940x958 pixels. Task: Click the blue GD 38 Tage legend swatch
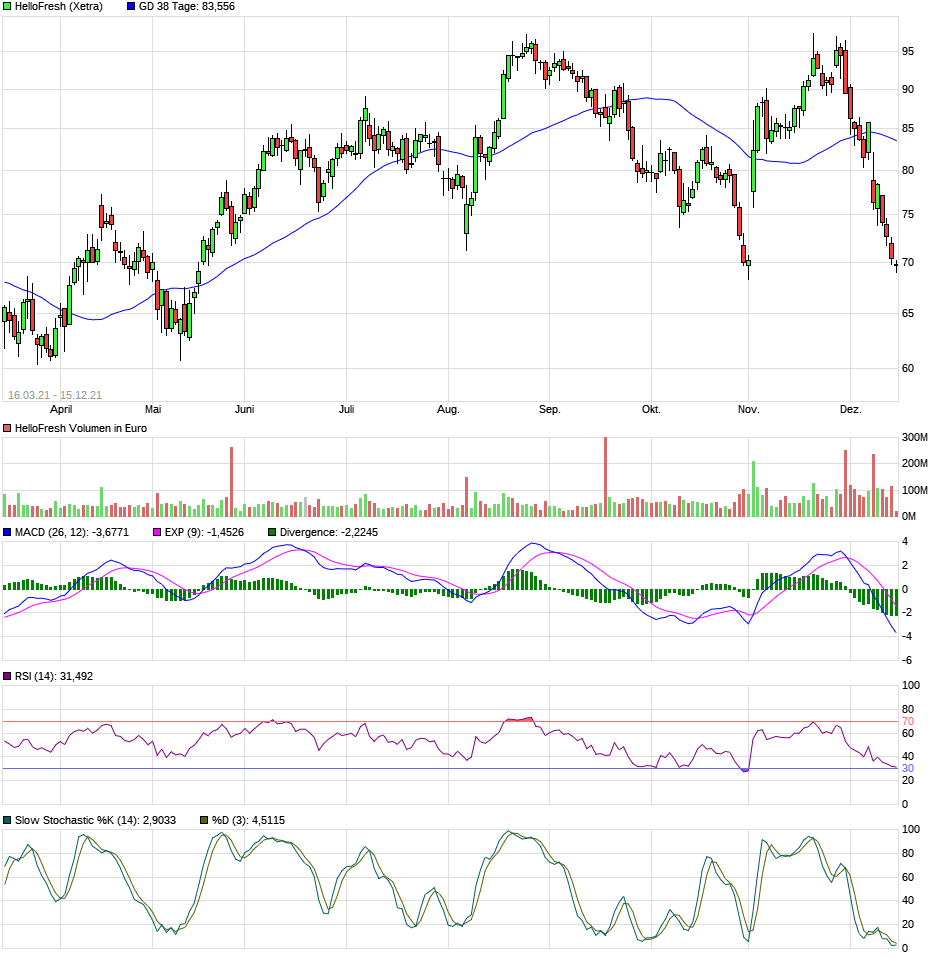coord(131,7)
